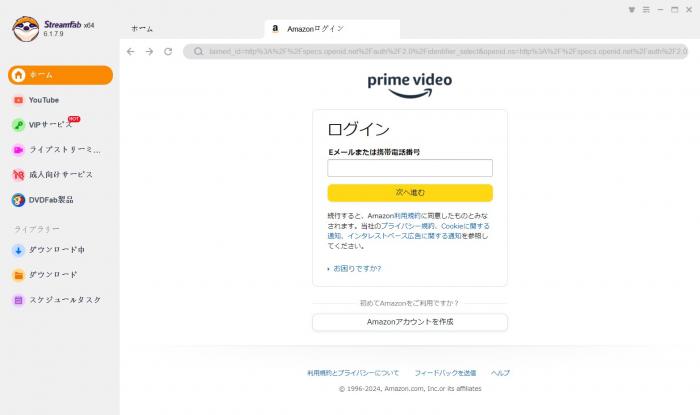Maximize the StreamFab window

675,9
